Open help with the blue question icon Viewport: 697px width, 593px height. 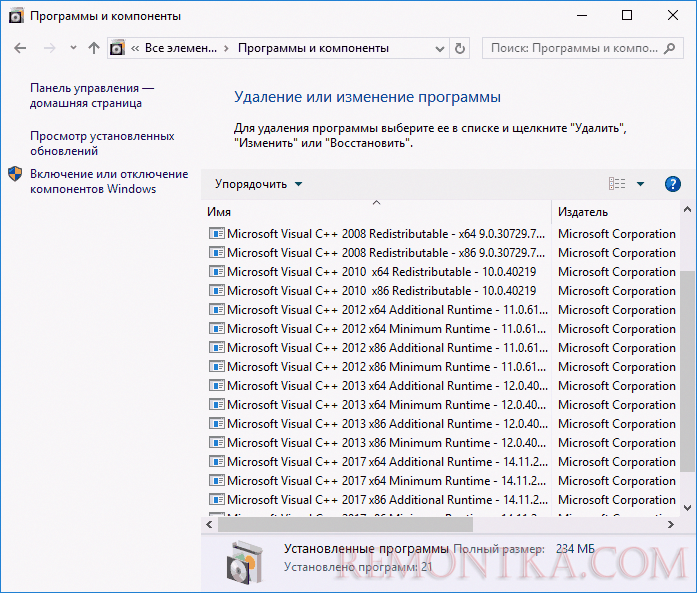(x=673, y=184)
